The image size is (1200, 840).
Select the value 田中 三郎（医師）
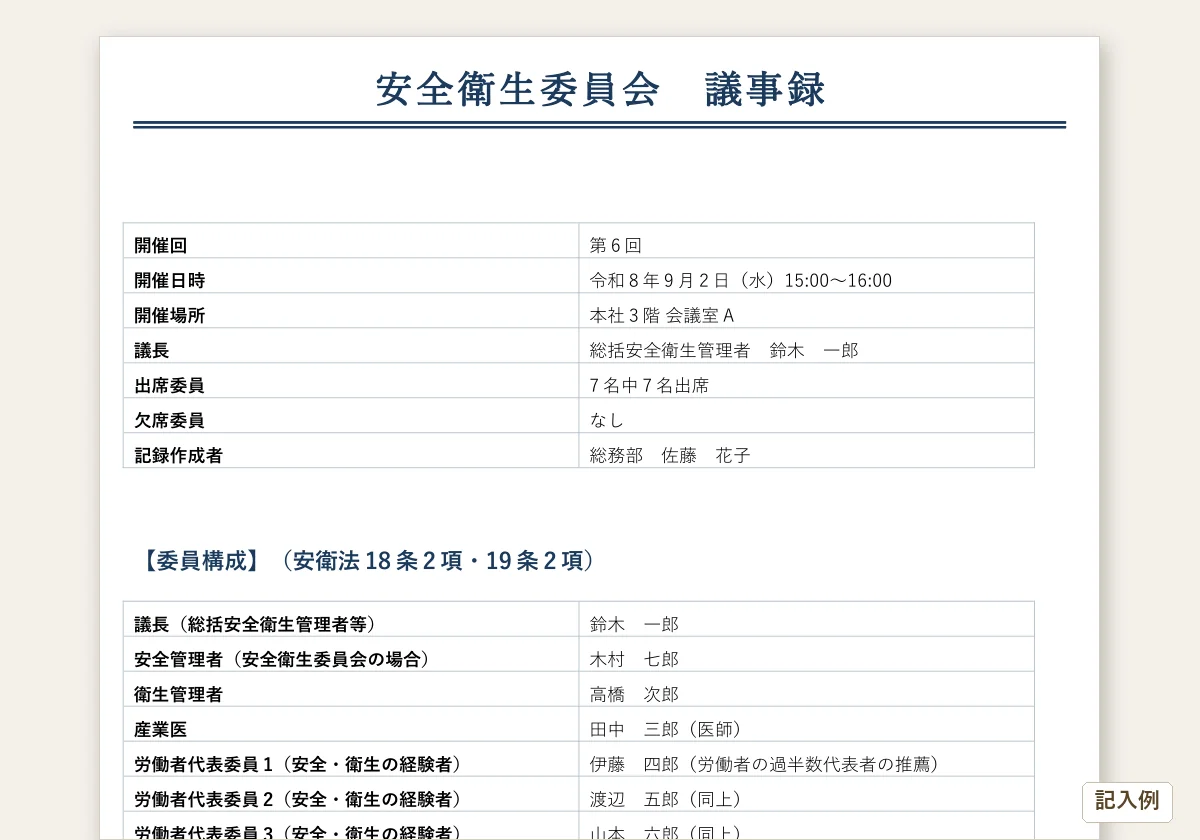666,729
